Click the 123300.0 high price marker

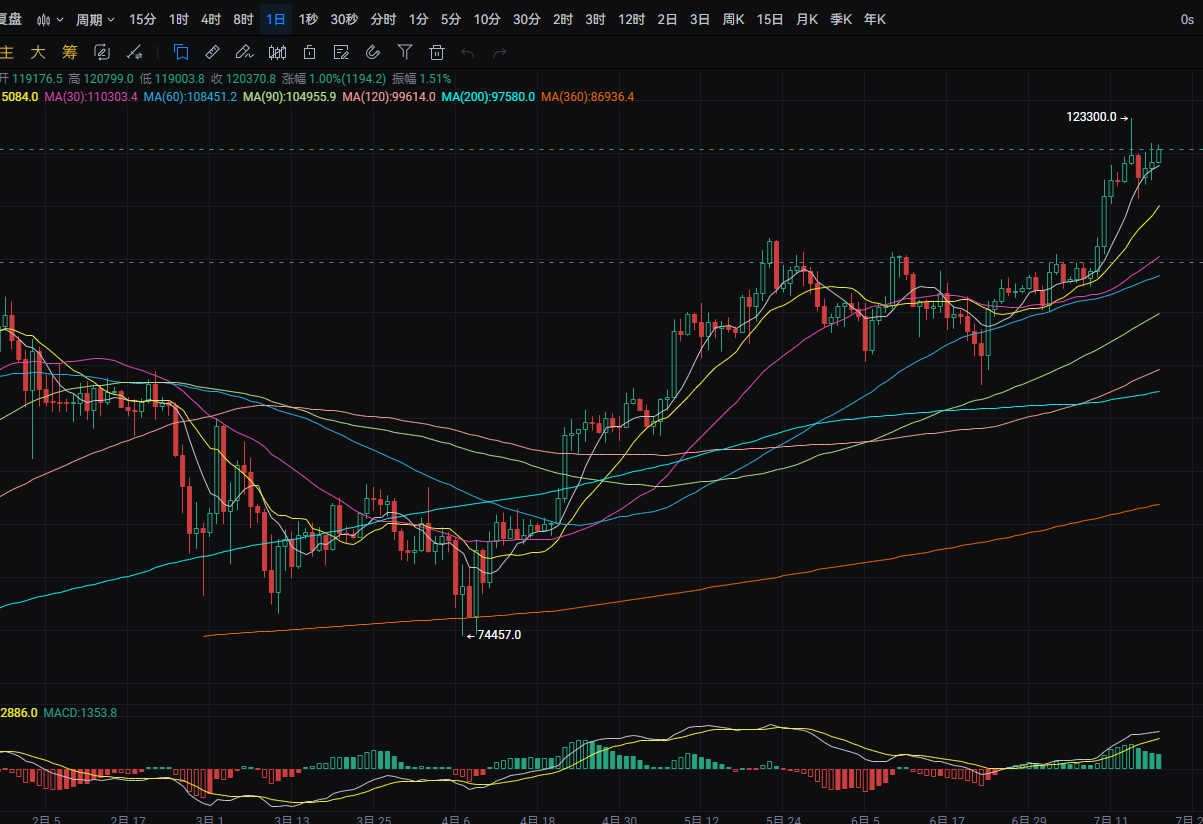(x=1091, y=117)
